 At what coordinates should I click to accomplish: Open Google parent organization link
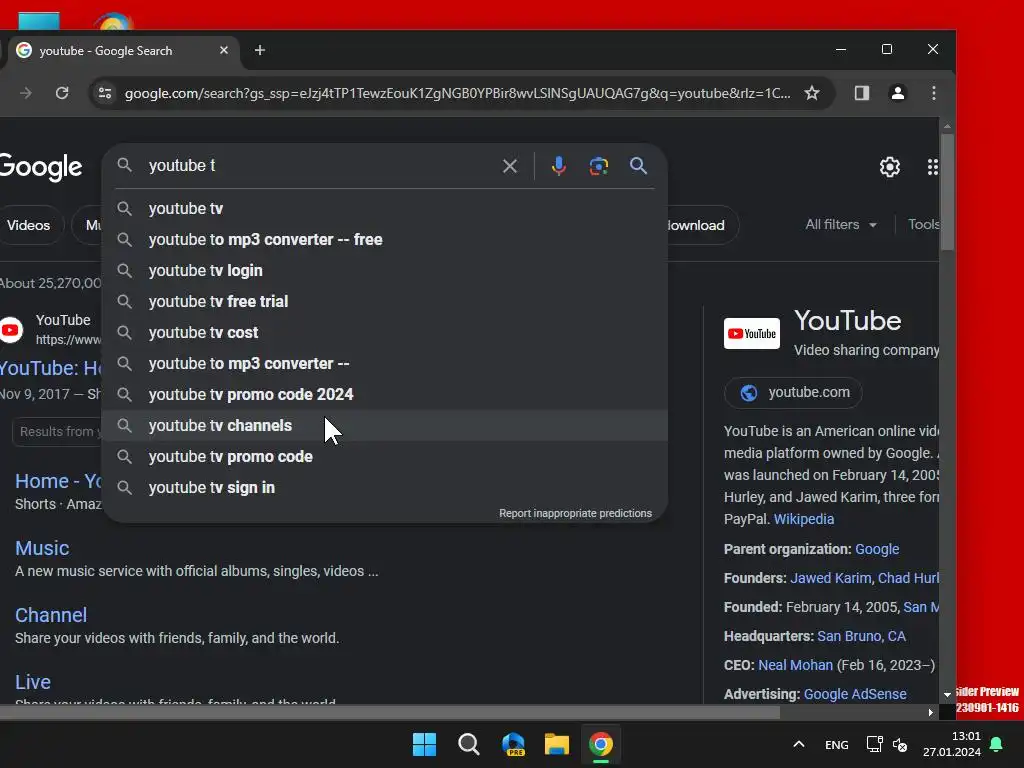click(x=877, y=549)
